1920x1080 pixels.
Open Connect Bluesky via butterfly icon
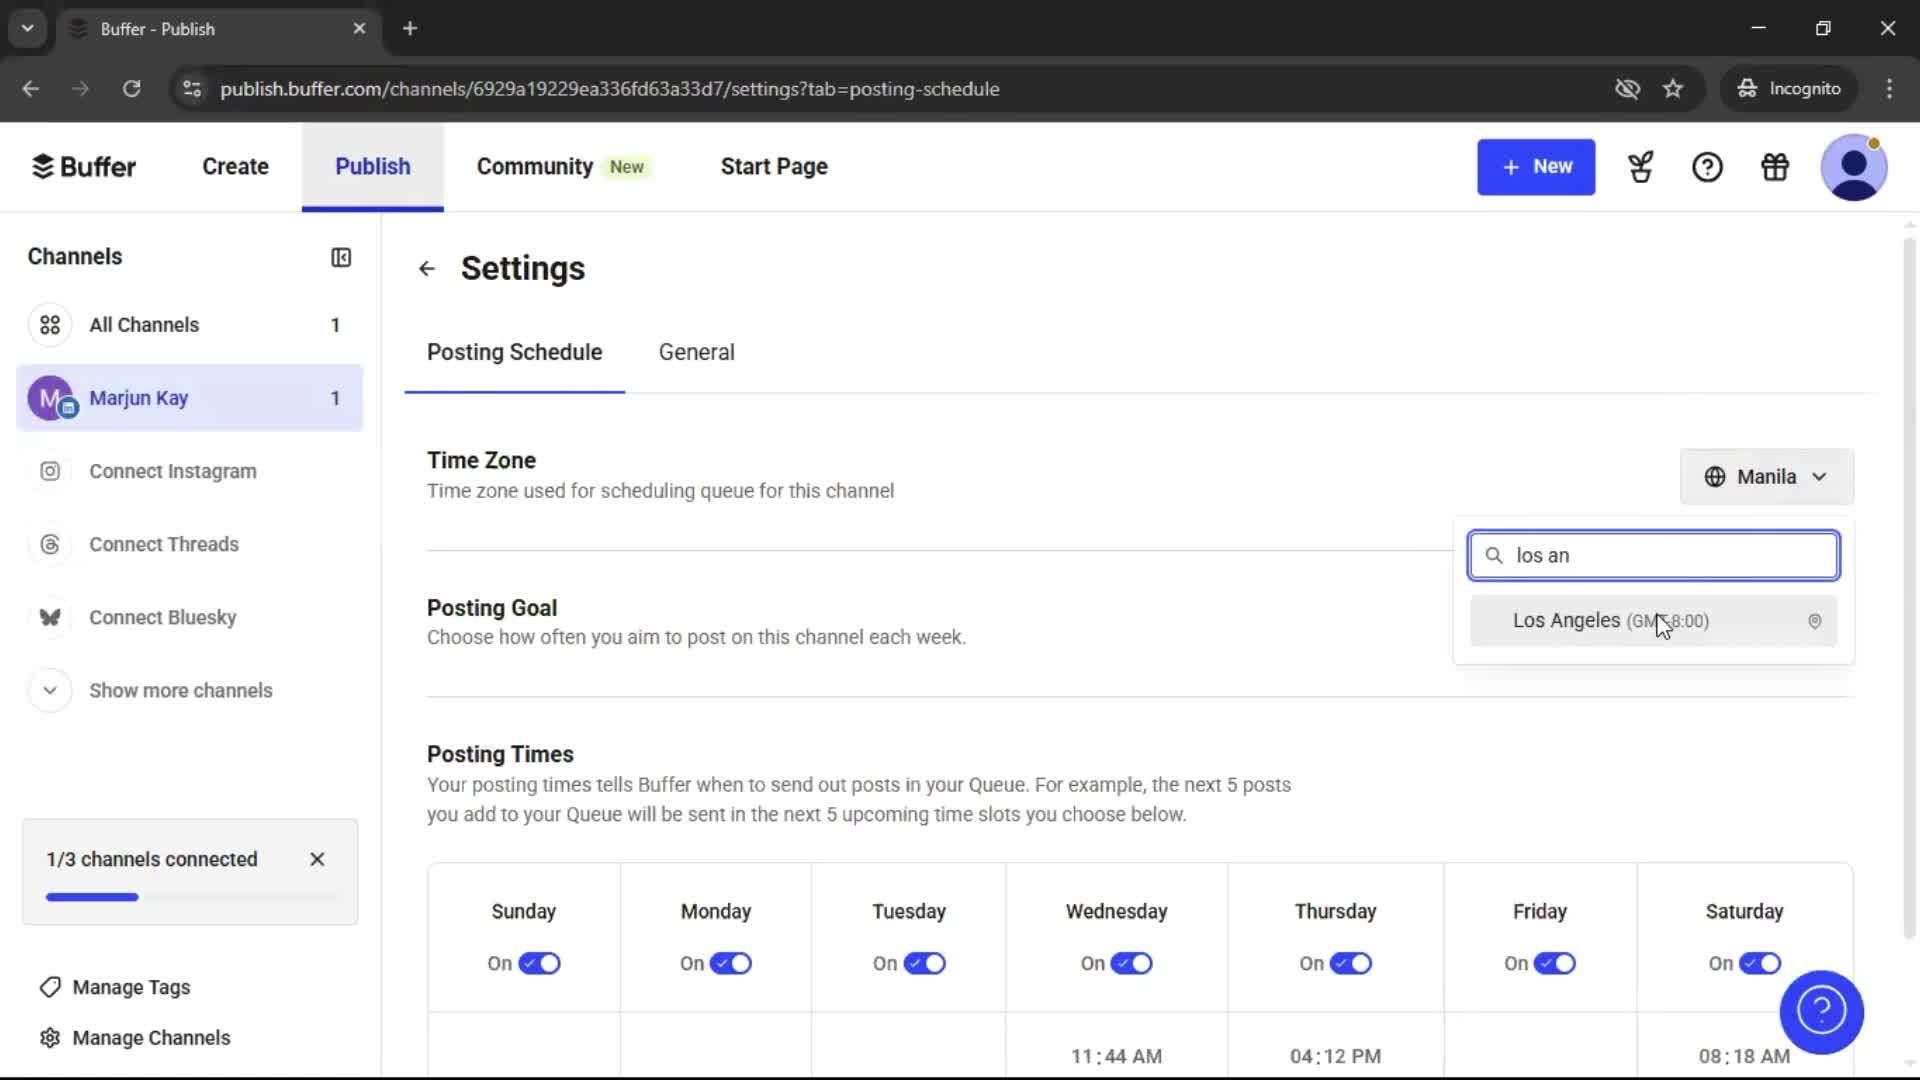point(50,617)
